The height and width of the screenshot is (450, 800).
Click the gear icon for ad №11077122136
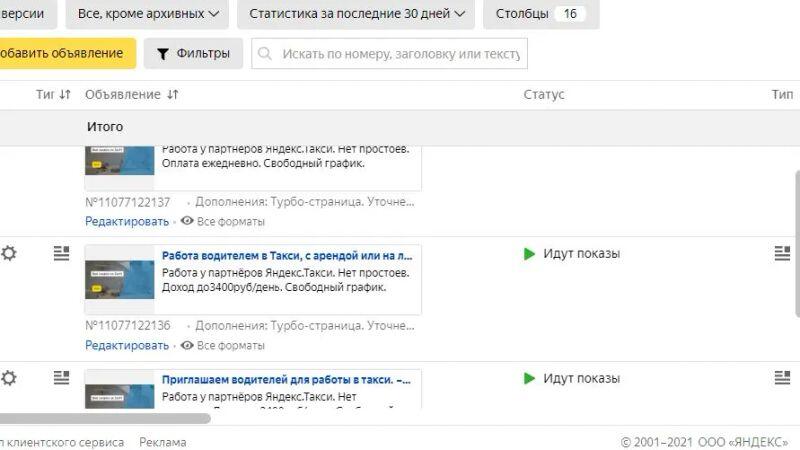(x=9, y=254)
